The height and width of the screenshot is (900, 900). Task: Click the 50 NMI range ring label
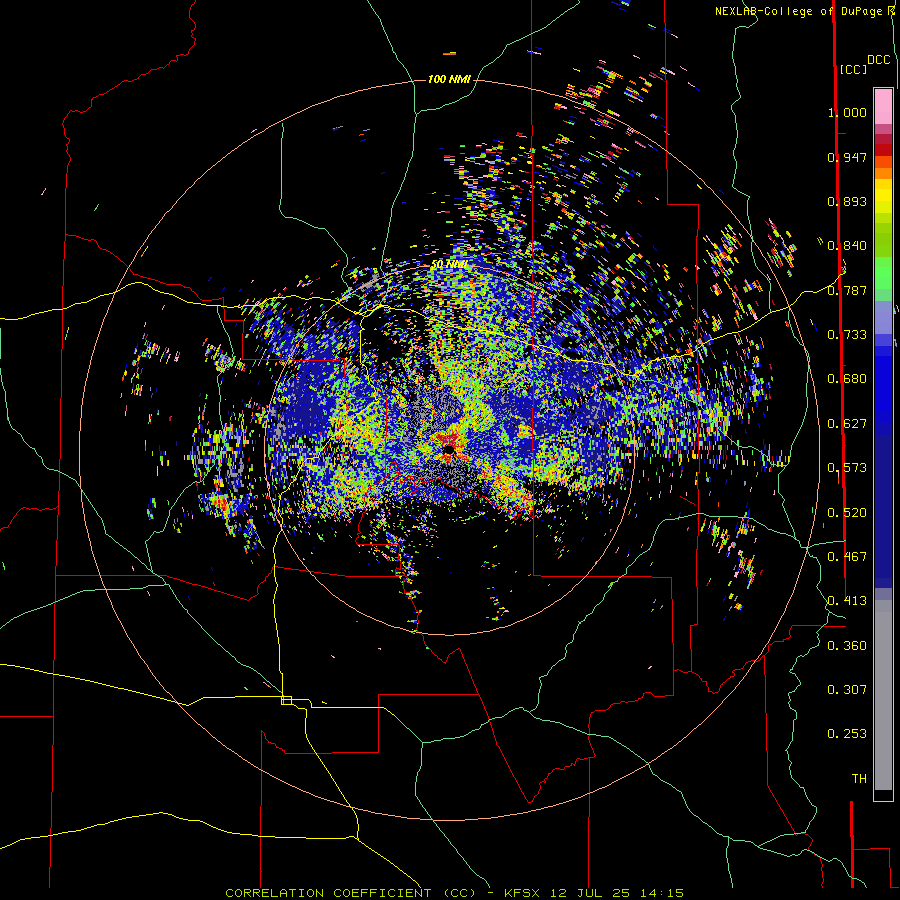pos(449,265)
